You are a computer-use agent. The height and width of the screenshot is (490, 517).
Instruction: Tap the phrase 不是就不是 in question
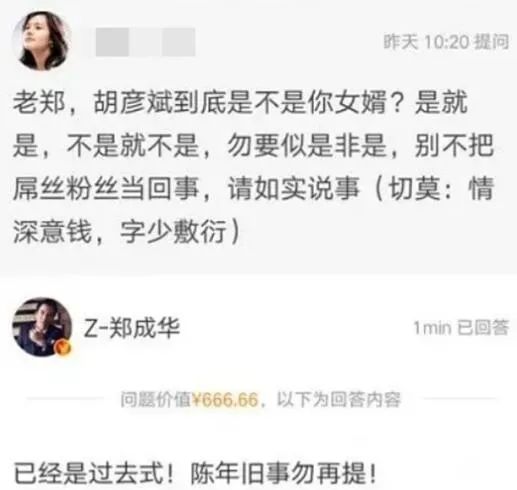133,146
